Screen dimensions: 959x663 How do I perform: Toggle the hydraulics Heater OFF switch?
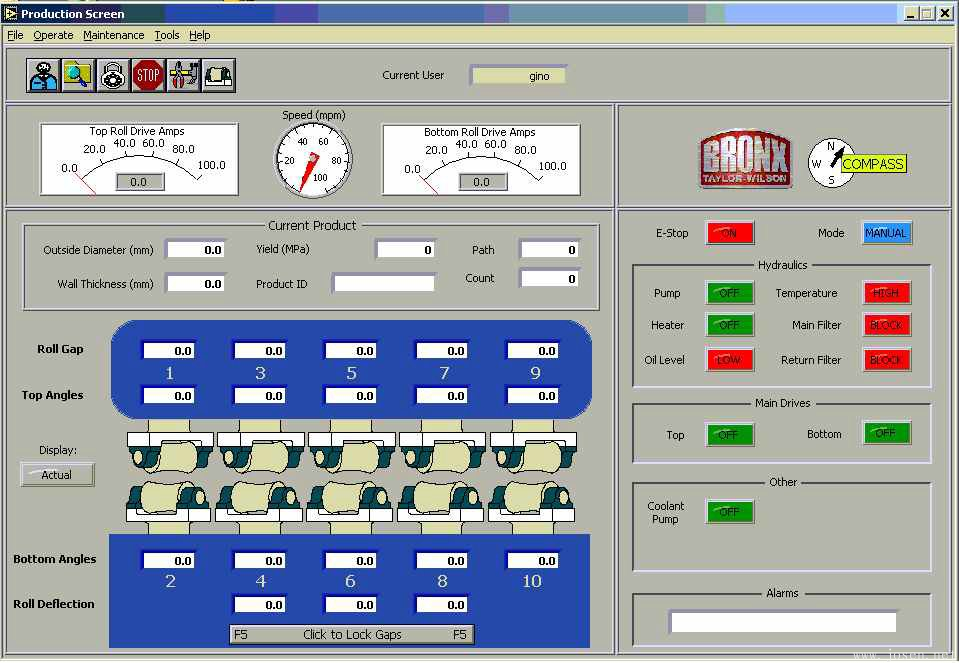click(730, 325)
